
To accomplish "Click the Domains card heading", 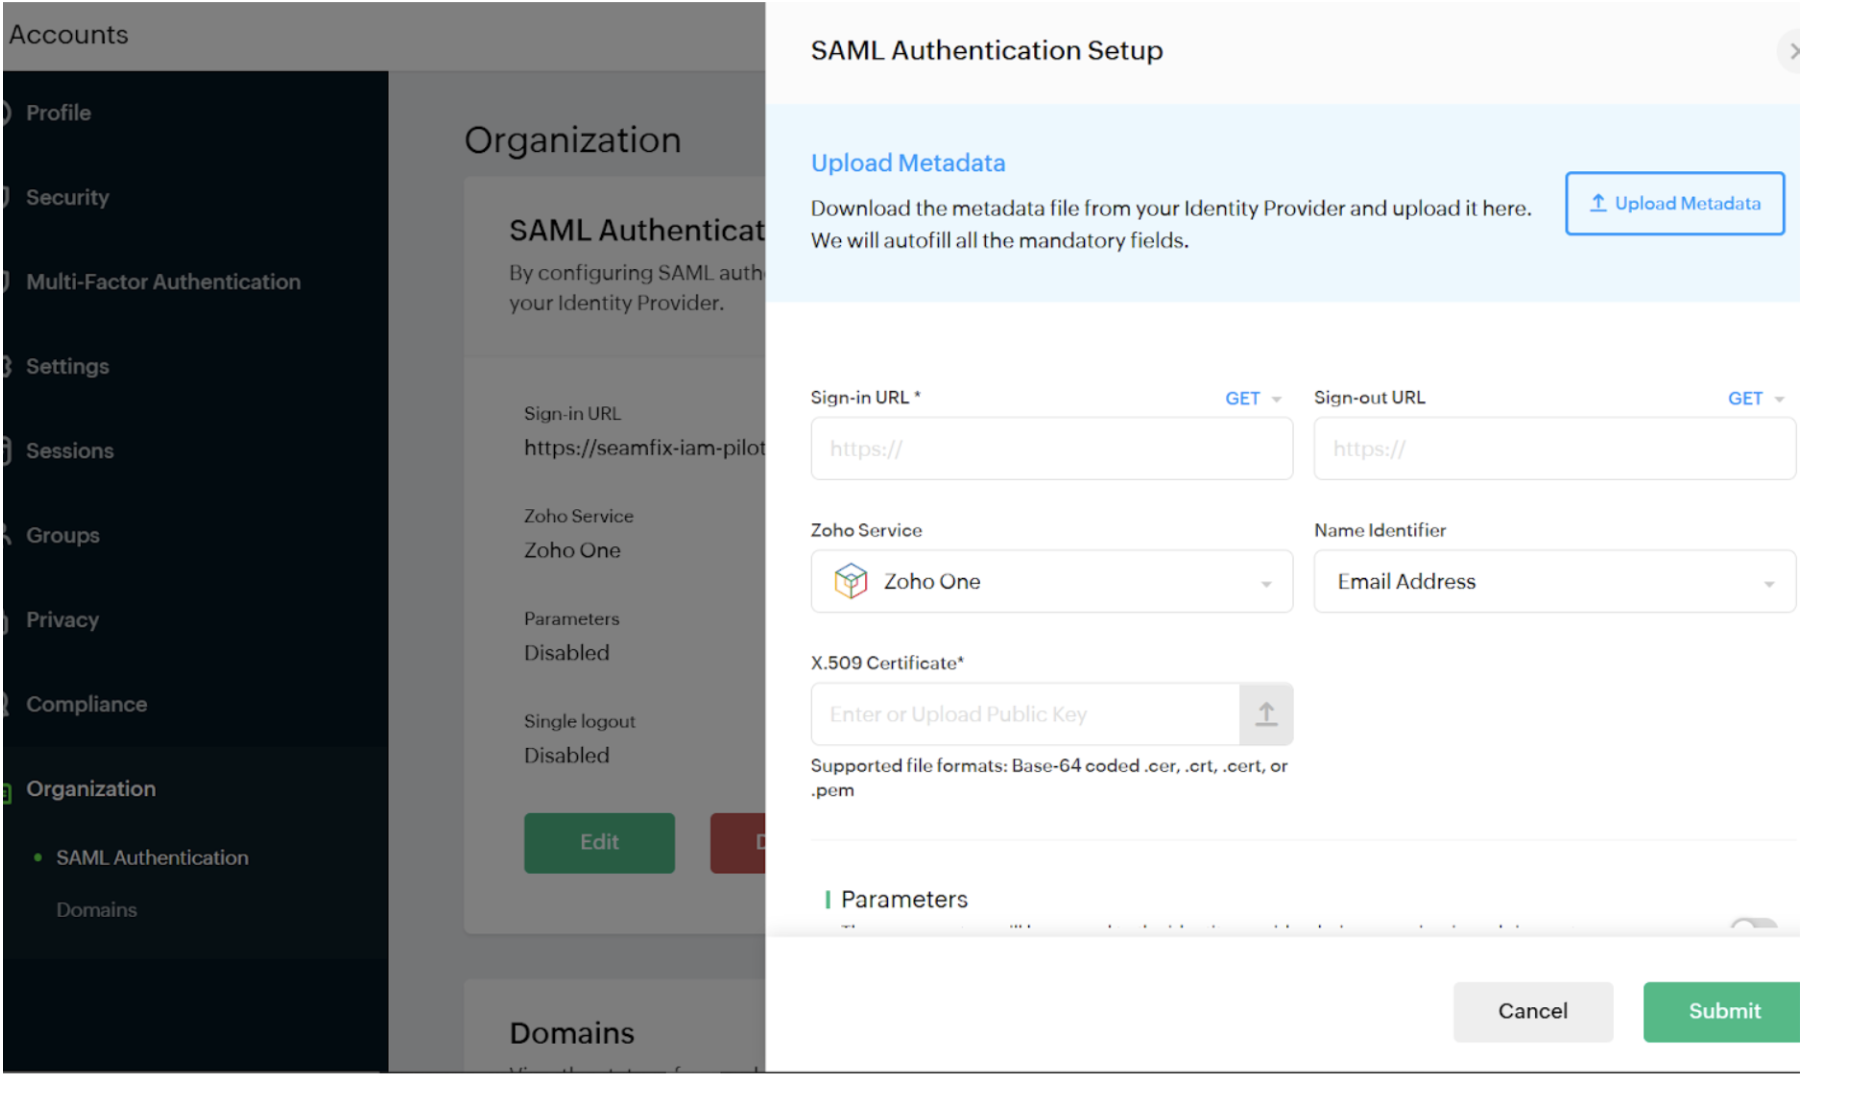I will coord(572,1033).
